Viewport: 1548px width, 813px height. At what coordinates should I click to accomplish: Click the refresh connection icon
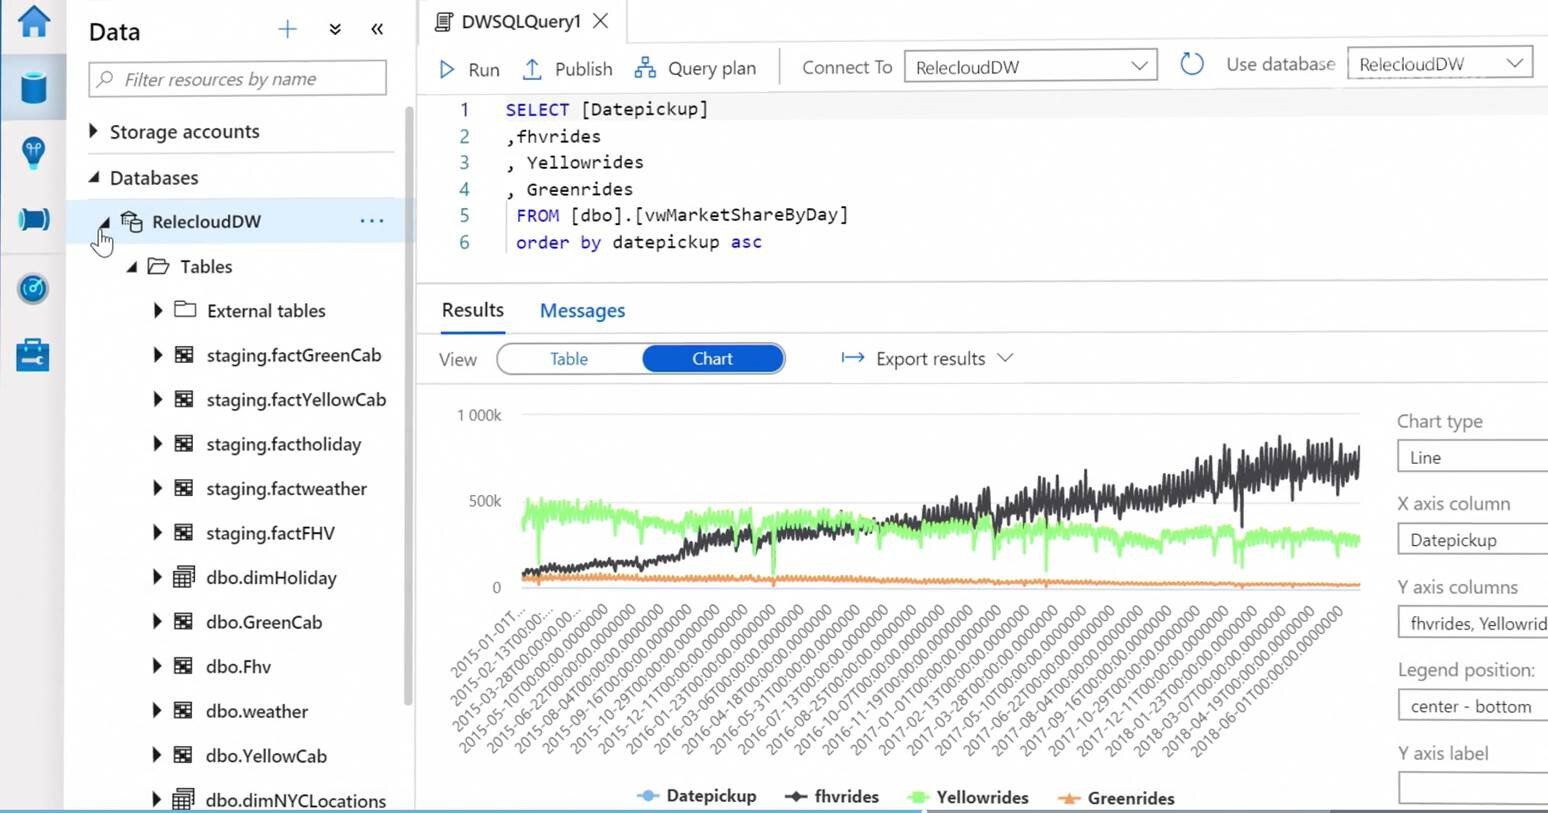1191,64
